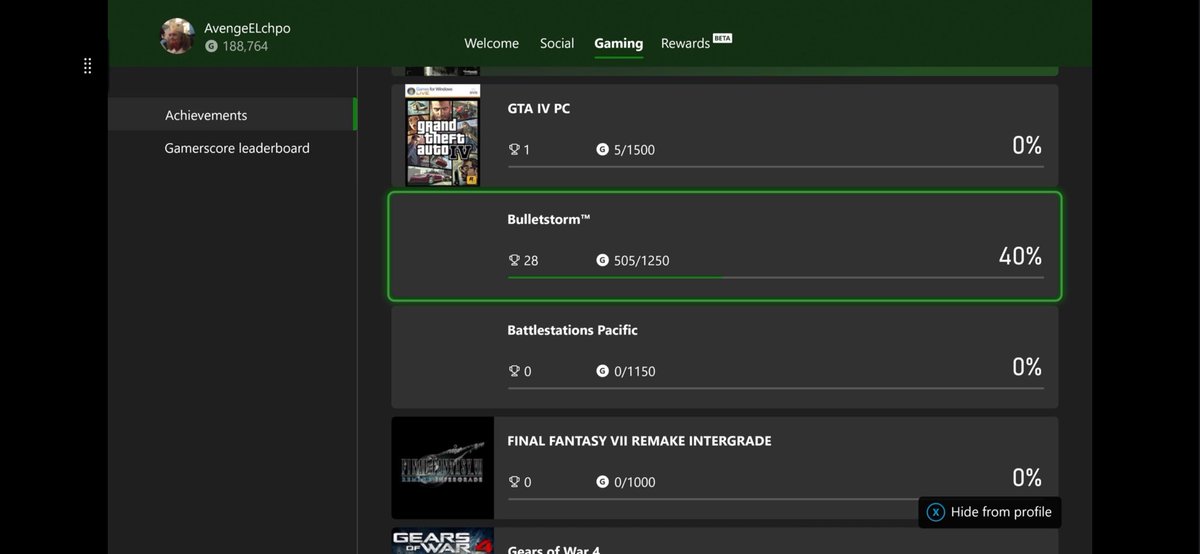
Task: Open the Rewards tab
Action: 685,43
